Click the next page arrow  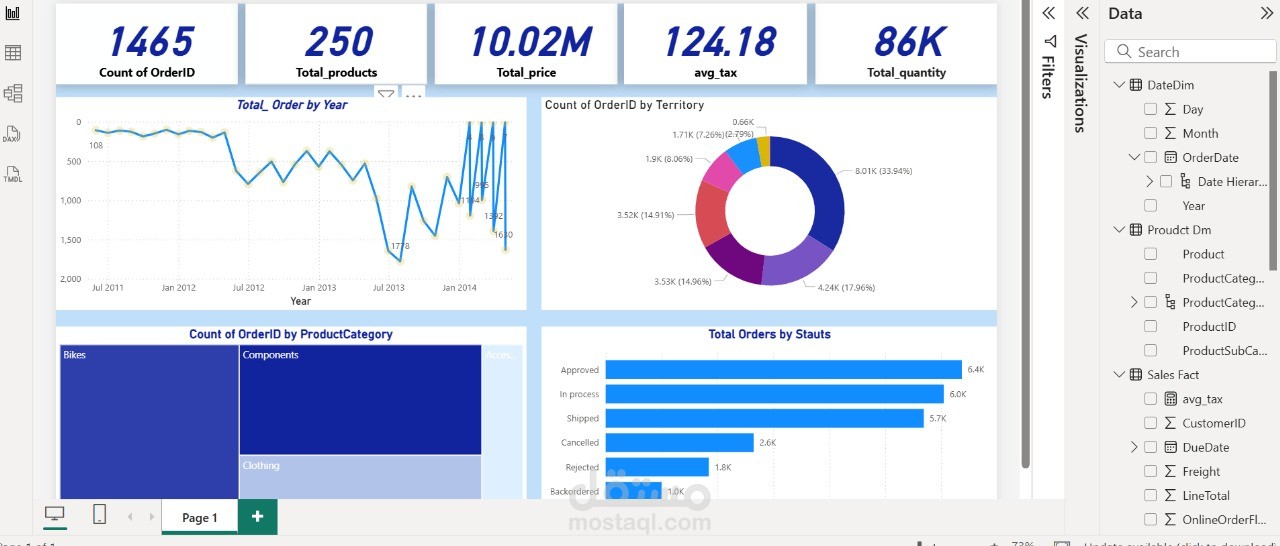[x=152, y=517]
